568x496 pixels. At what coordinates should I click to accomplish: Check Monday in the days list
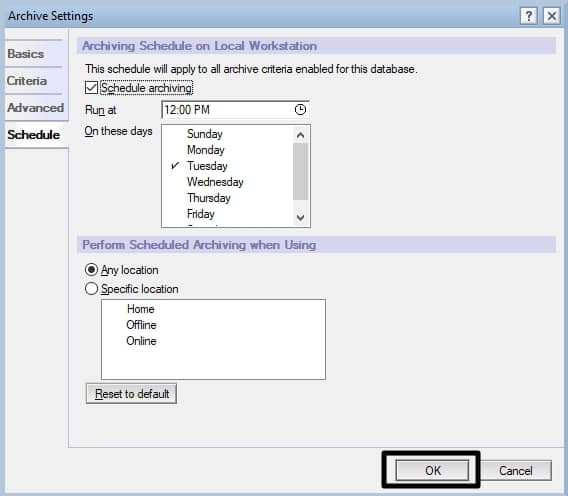pos(205,150)
